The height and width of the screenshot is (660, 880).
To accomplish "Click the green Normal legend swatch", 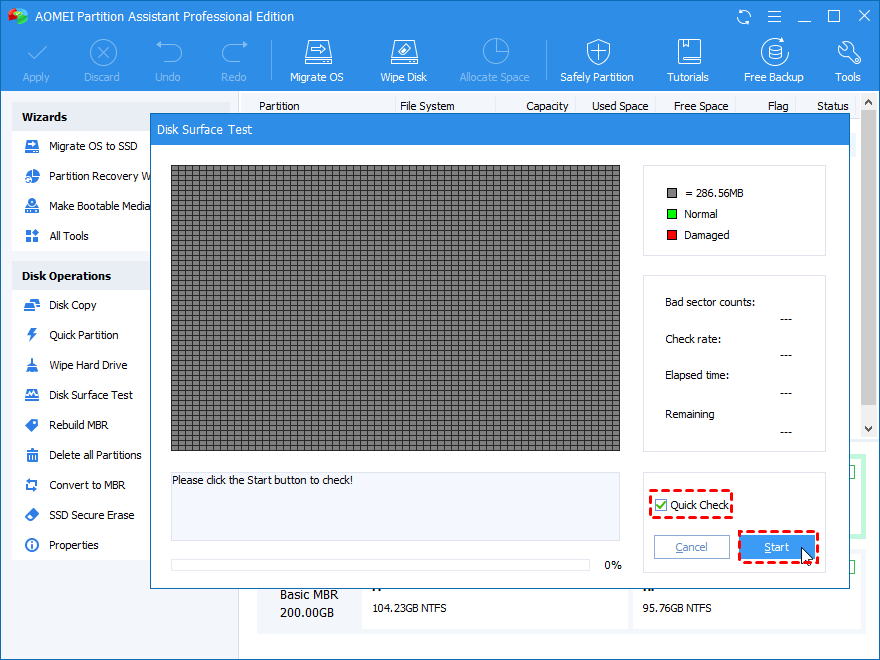I will click(672, 214).
